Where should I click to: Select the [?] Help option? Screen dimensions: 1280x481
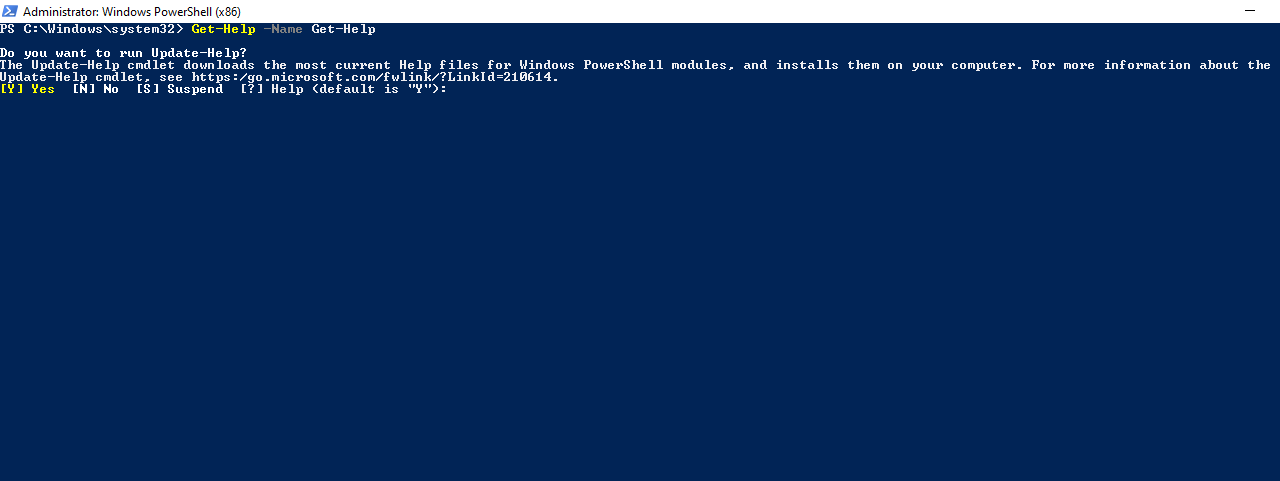[272, 89]
